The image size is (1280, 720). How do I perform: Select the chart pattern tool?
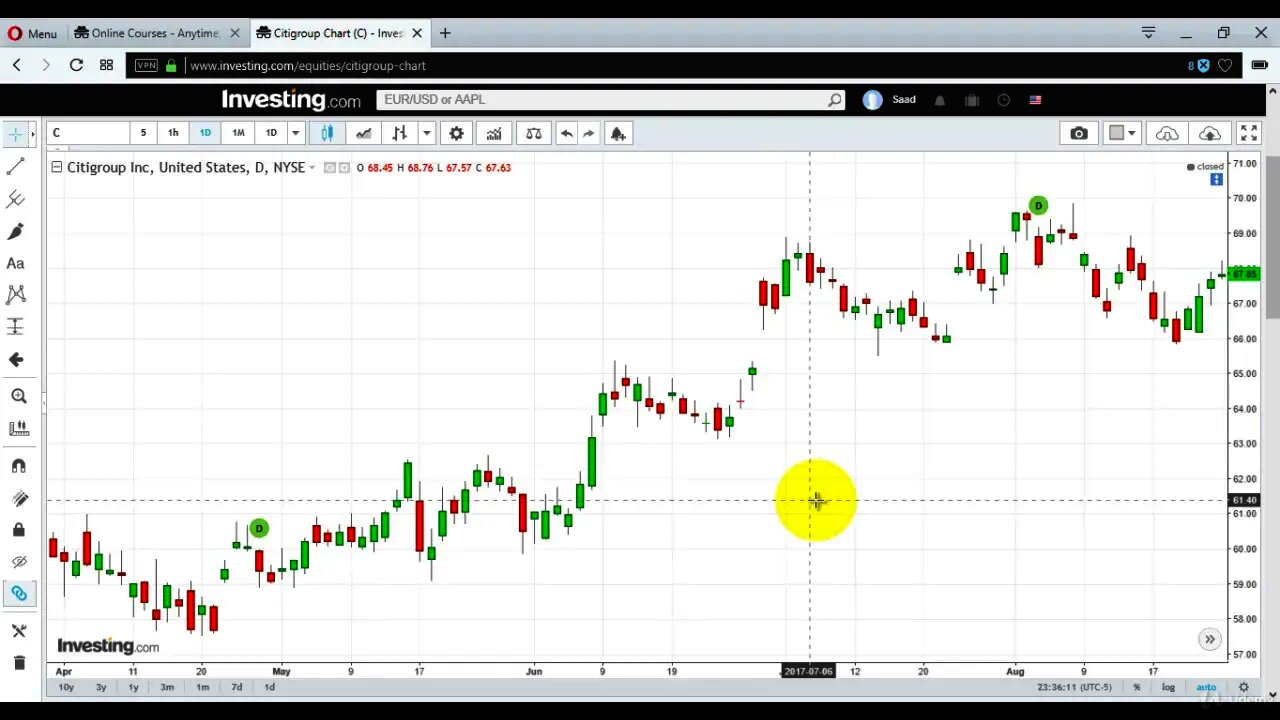(x=16, y=295)
